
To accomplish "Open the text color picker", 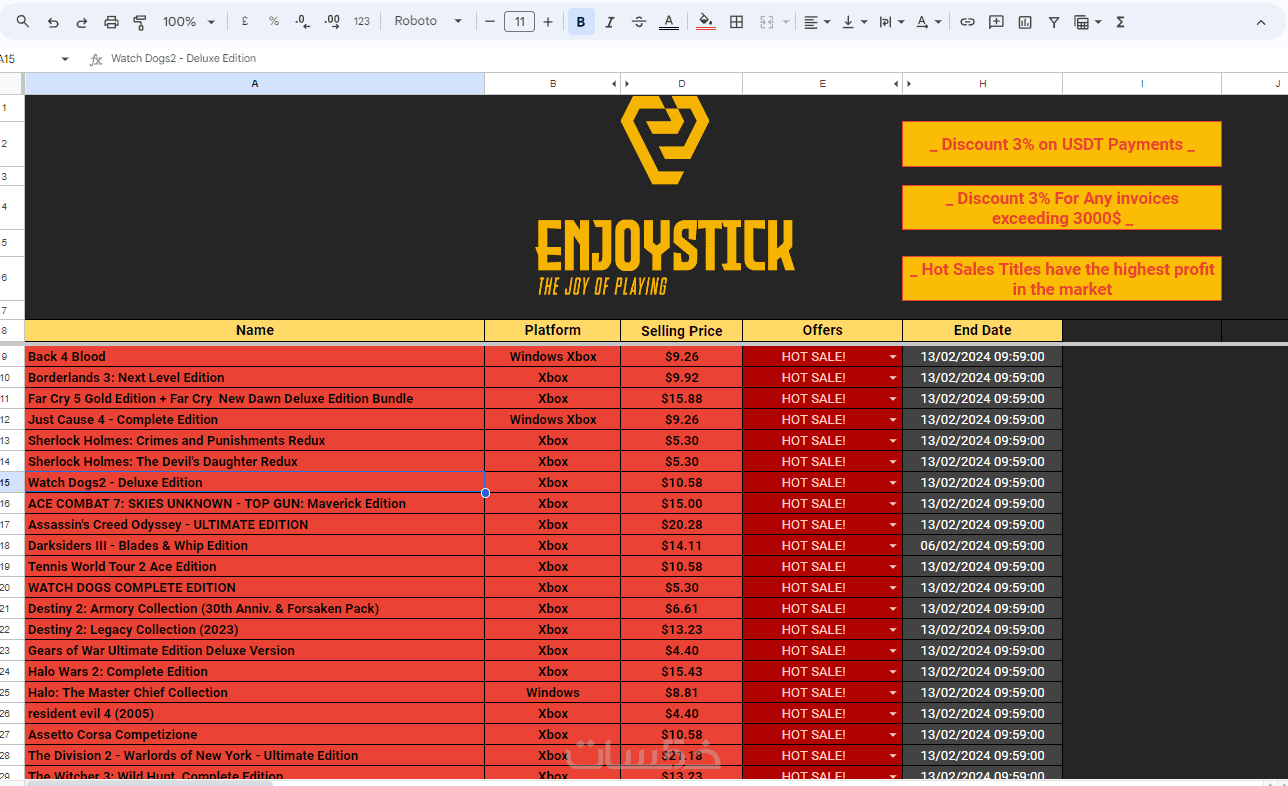I will point(669,22).
